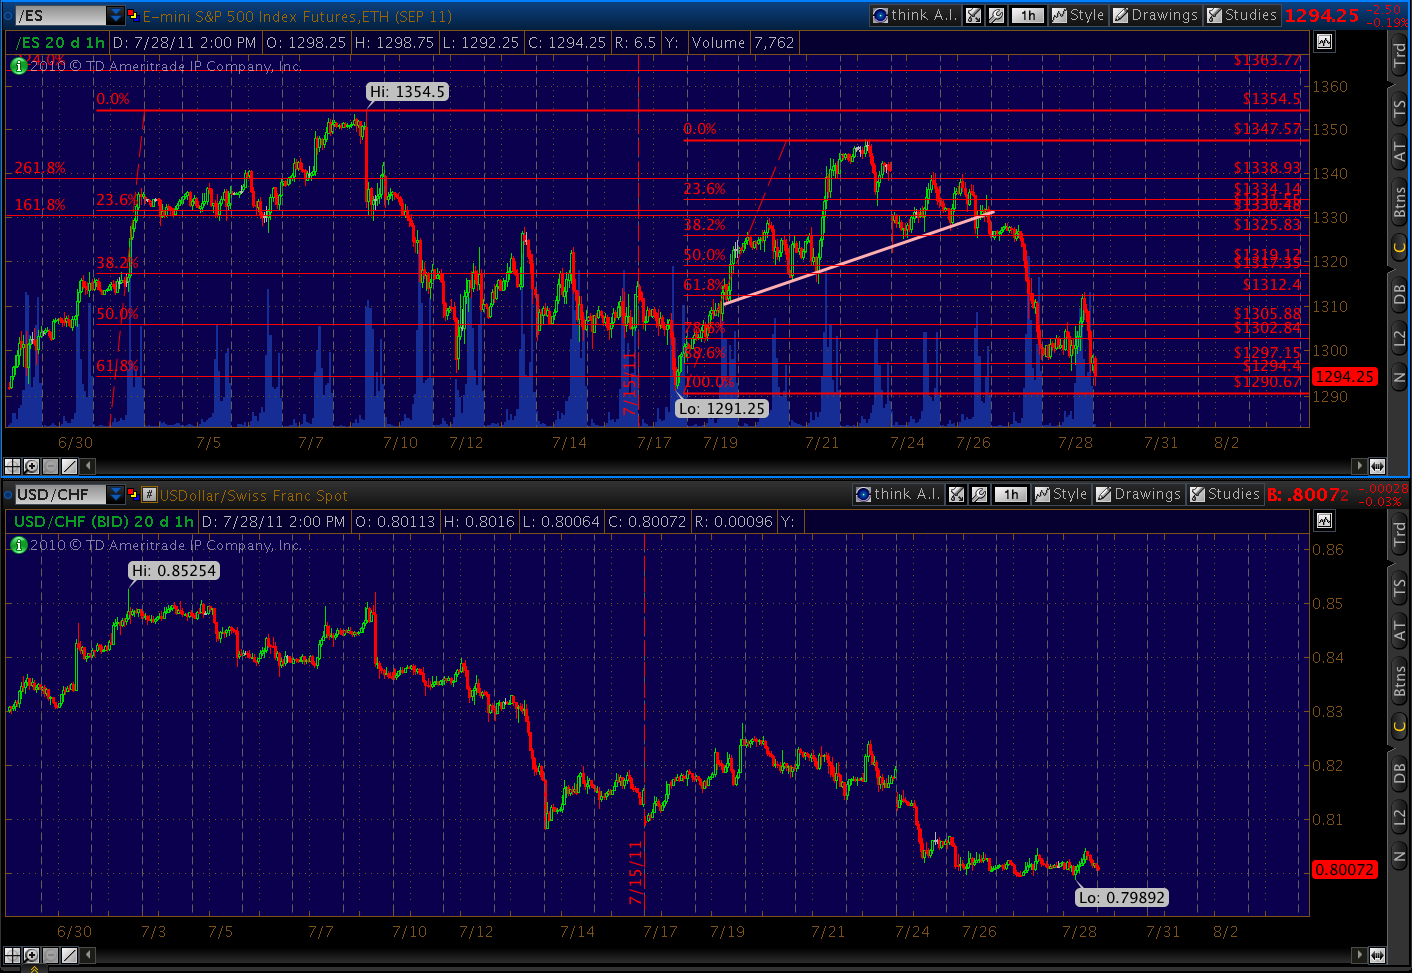Image resolution: width=1412 pixels, height=973 pixels.
Task: Click the share/scale icon in USD/CHF toolbar
Action: [957, 494]
